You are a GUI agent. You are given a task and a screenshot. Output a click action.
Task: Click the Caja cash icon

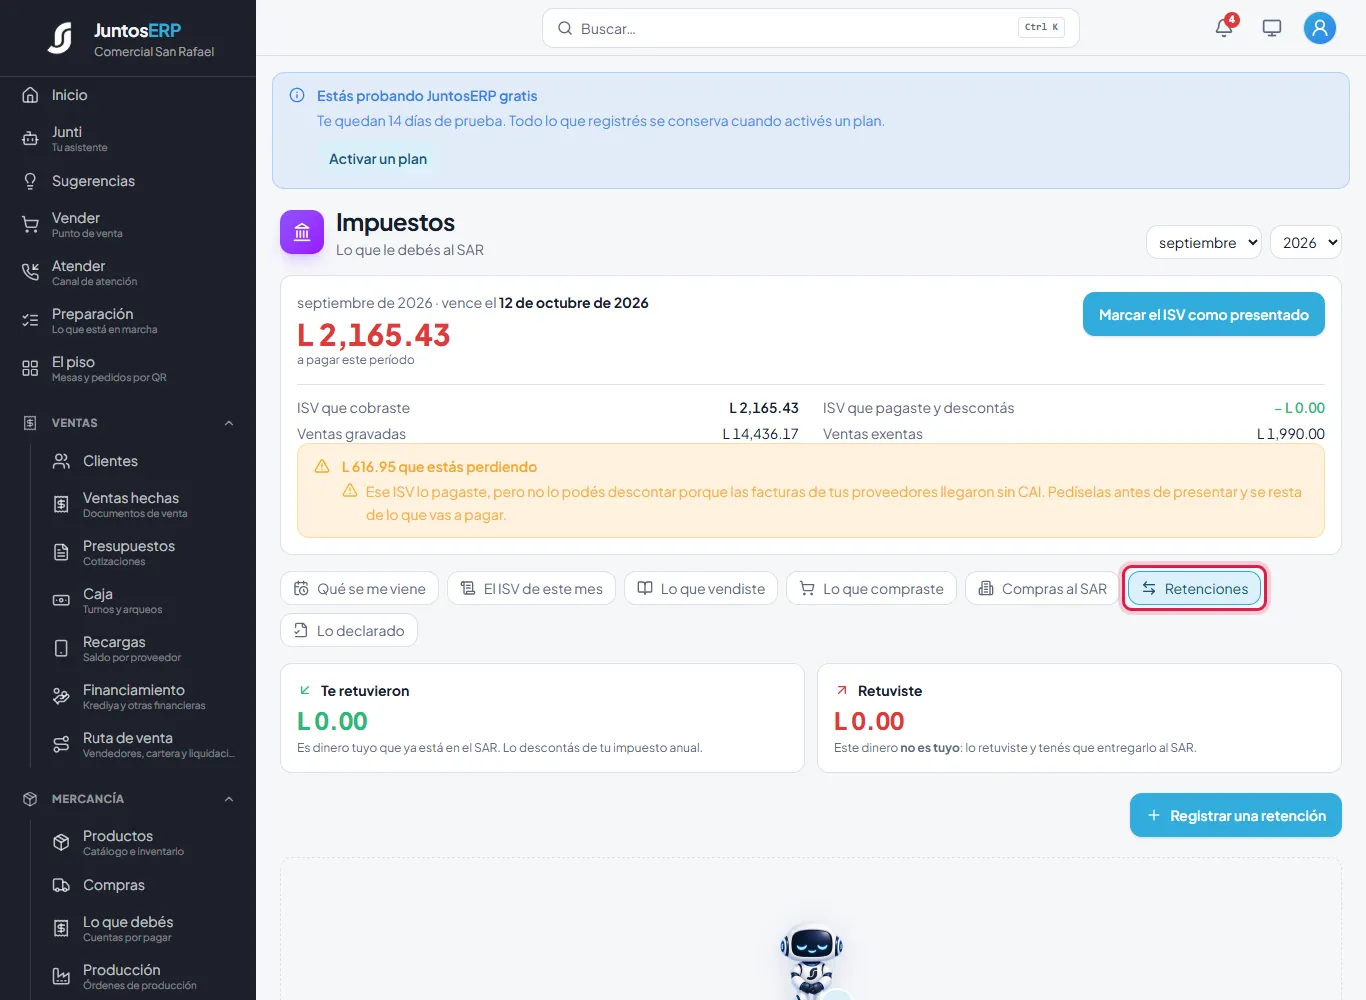pos(61,601)
